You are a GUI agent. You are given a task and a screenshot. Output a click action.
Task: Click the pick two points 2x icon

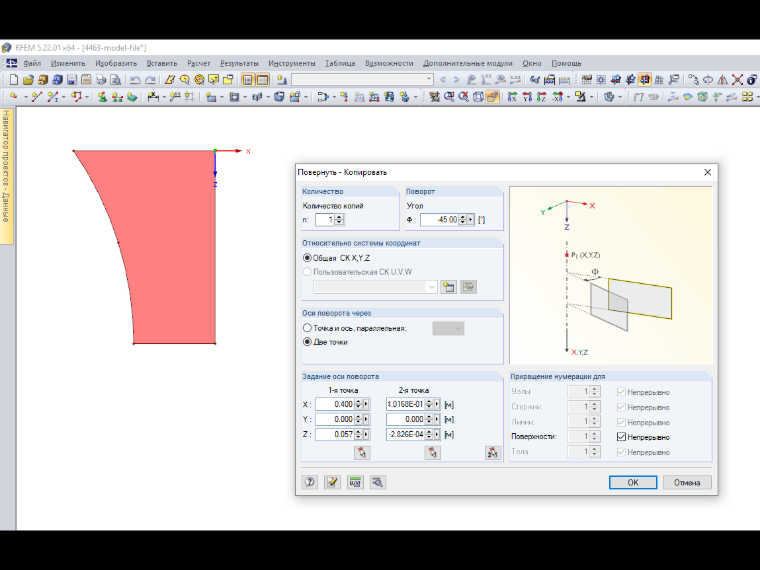click(492, 453)
